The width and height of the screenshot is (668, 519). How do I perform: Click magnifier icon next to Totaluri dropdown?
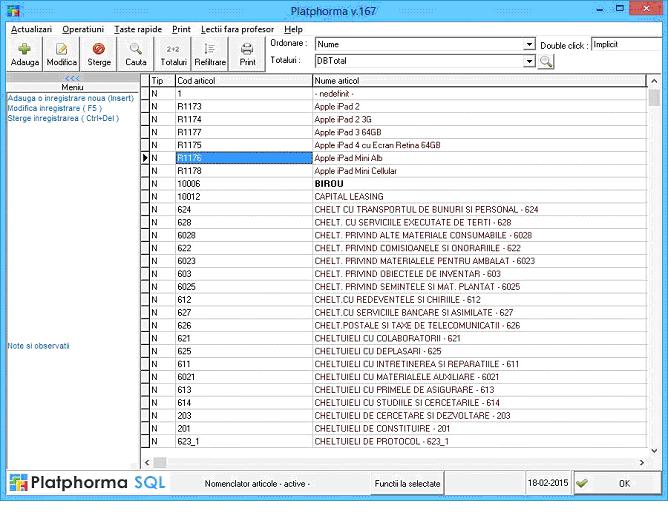546,62
